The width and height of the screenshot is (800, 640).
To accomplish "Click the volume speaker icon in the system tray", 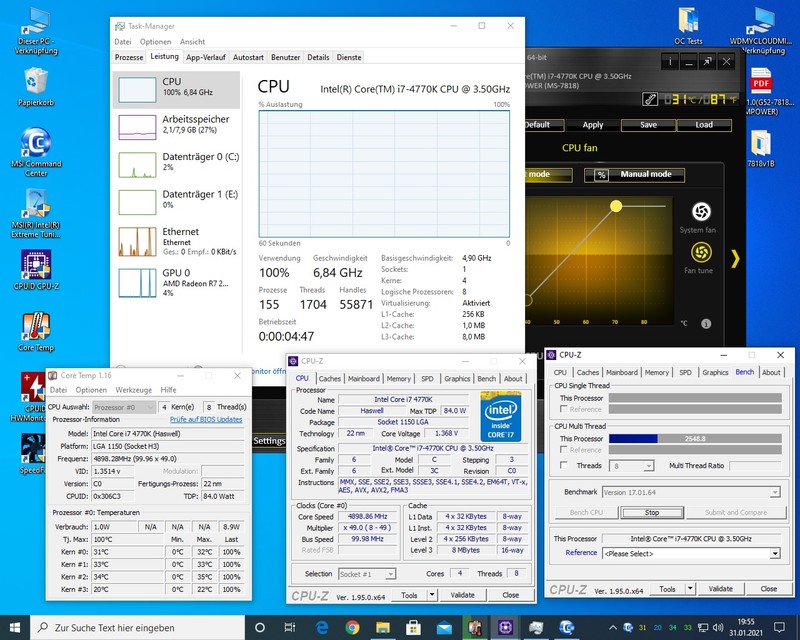I will click(x=718, y=627).
